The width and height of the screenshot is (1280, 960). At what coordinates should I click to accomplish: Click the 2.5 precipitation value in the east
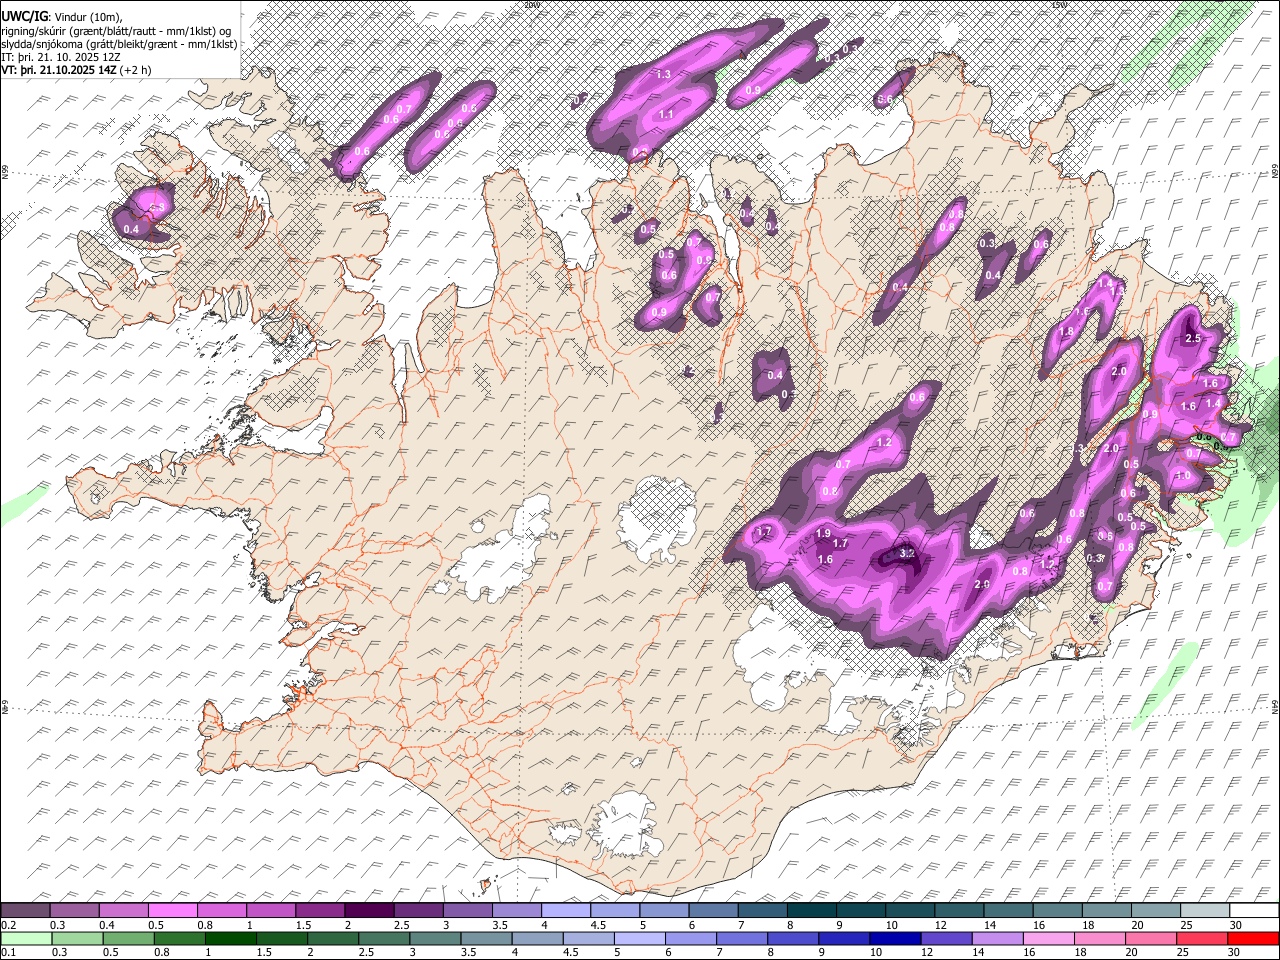click(1192, 339)
